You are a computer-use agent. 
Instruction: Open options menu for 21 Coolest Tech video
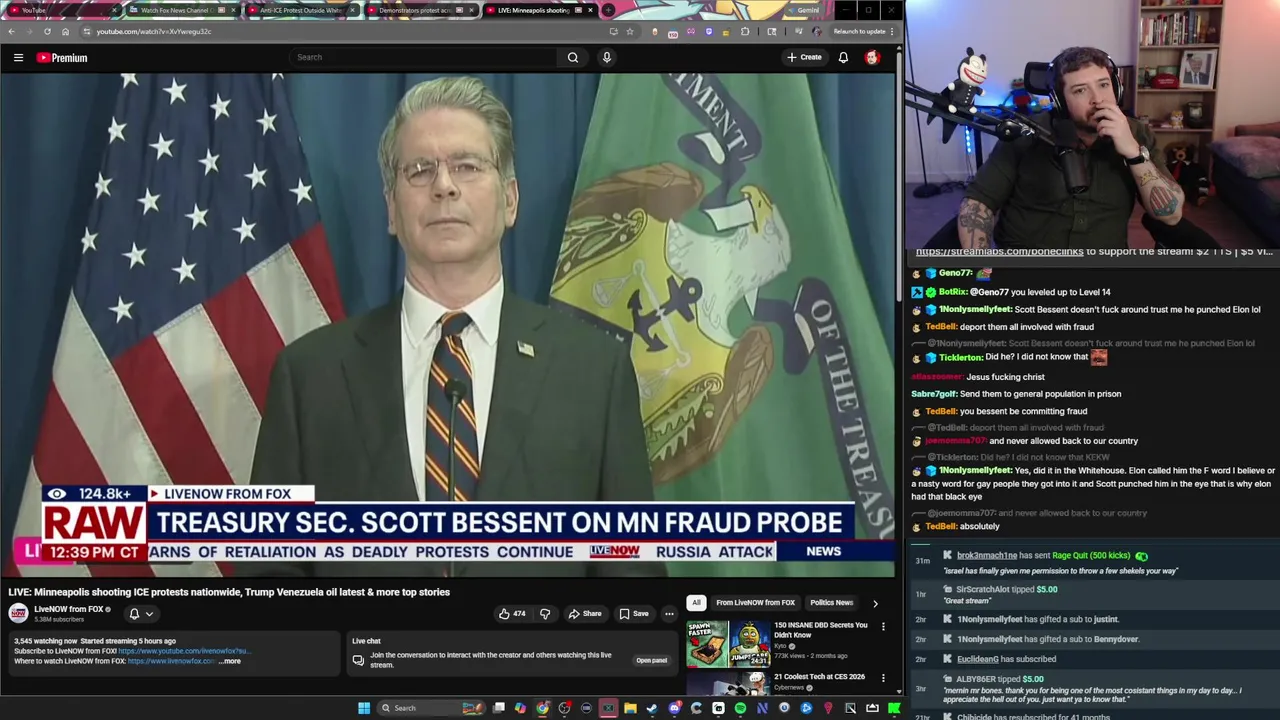(883, 677)
